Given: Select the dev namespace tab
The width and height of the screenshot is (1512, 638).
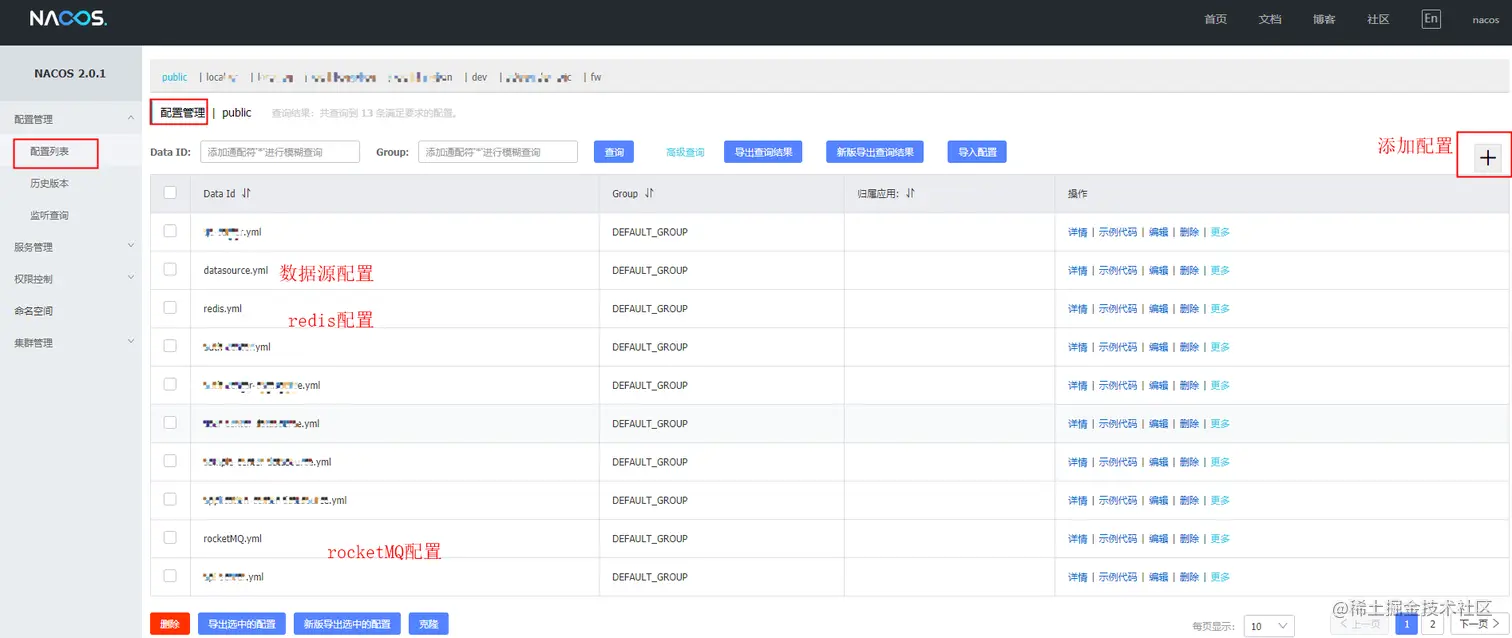Looking at the screenshot, I should tap(479, 77).
